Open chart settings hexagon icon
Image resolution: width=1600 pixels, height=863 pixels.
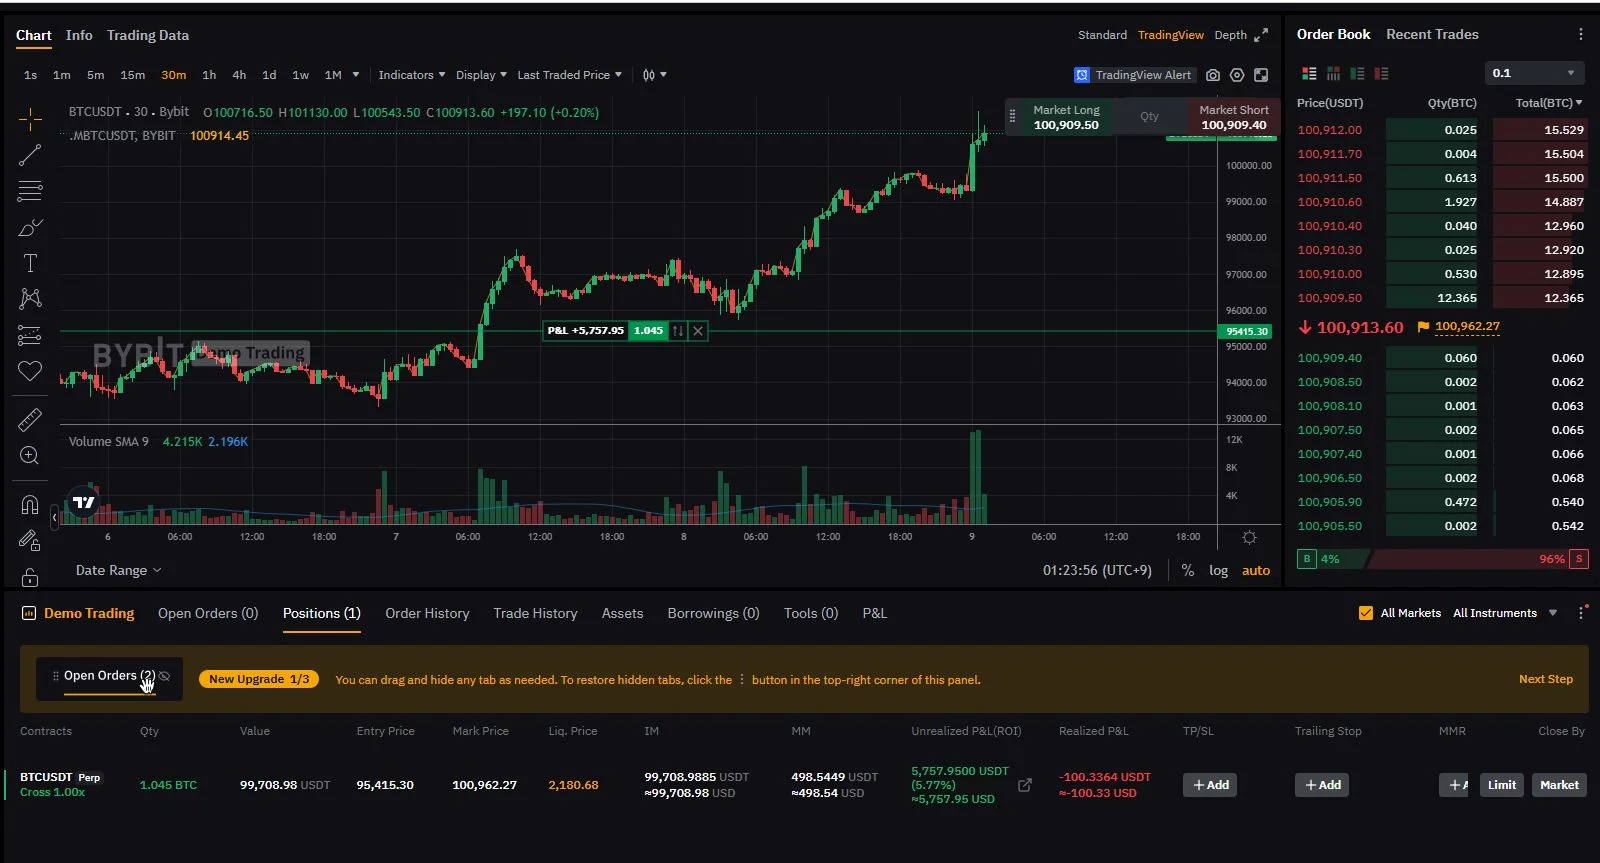(x=1237, y=75)
